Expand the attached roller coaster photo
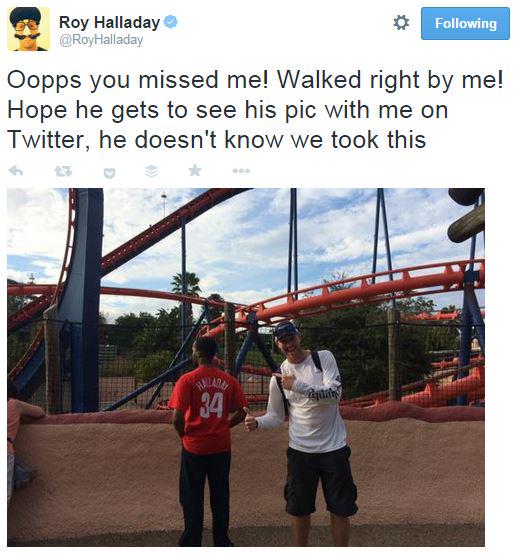515x557 pixels. coord(246,367)
